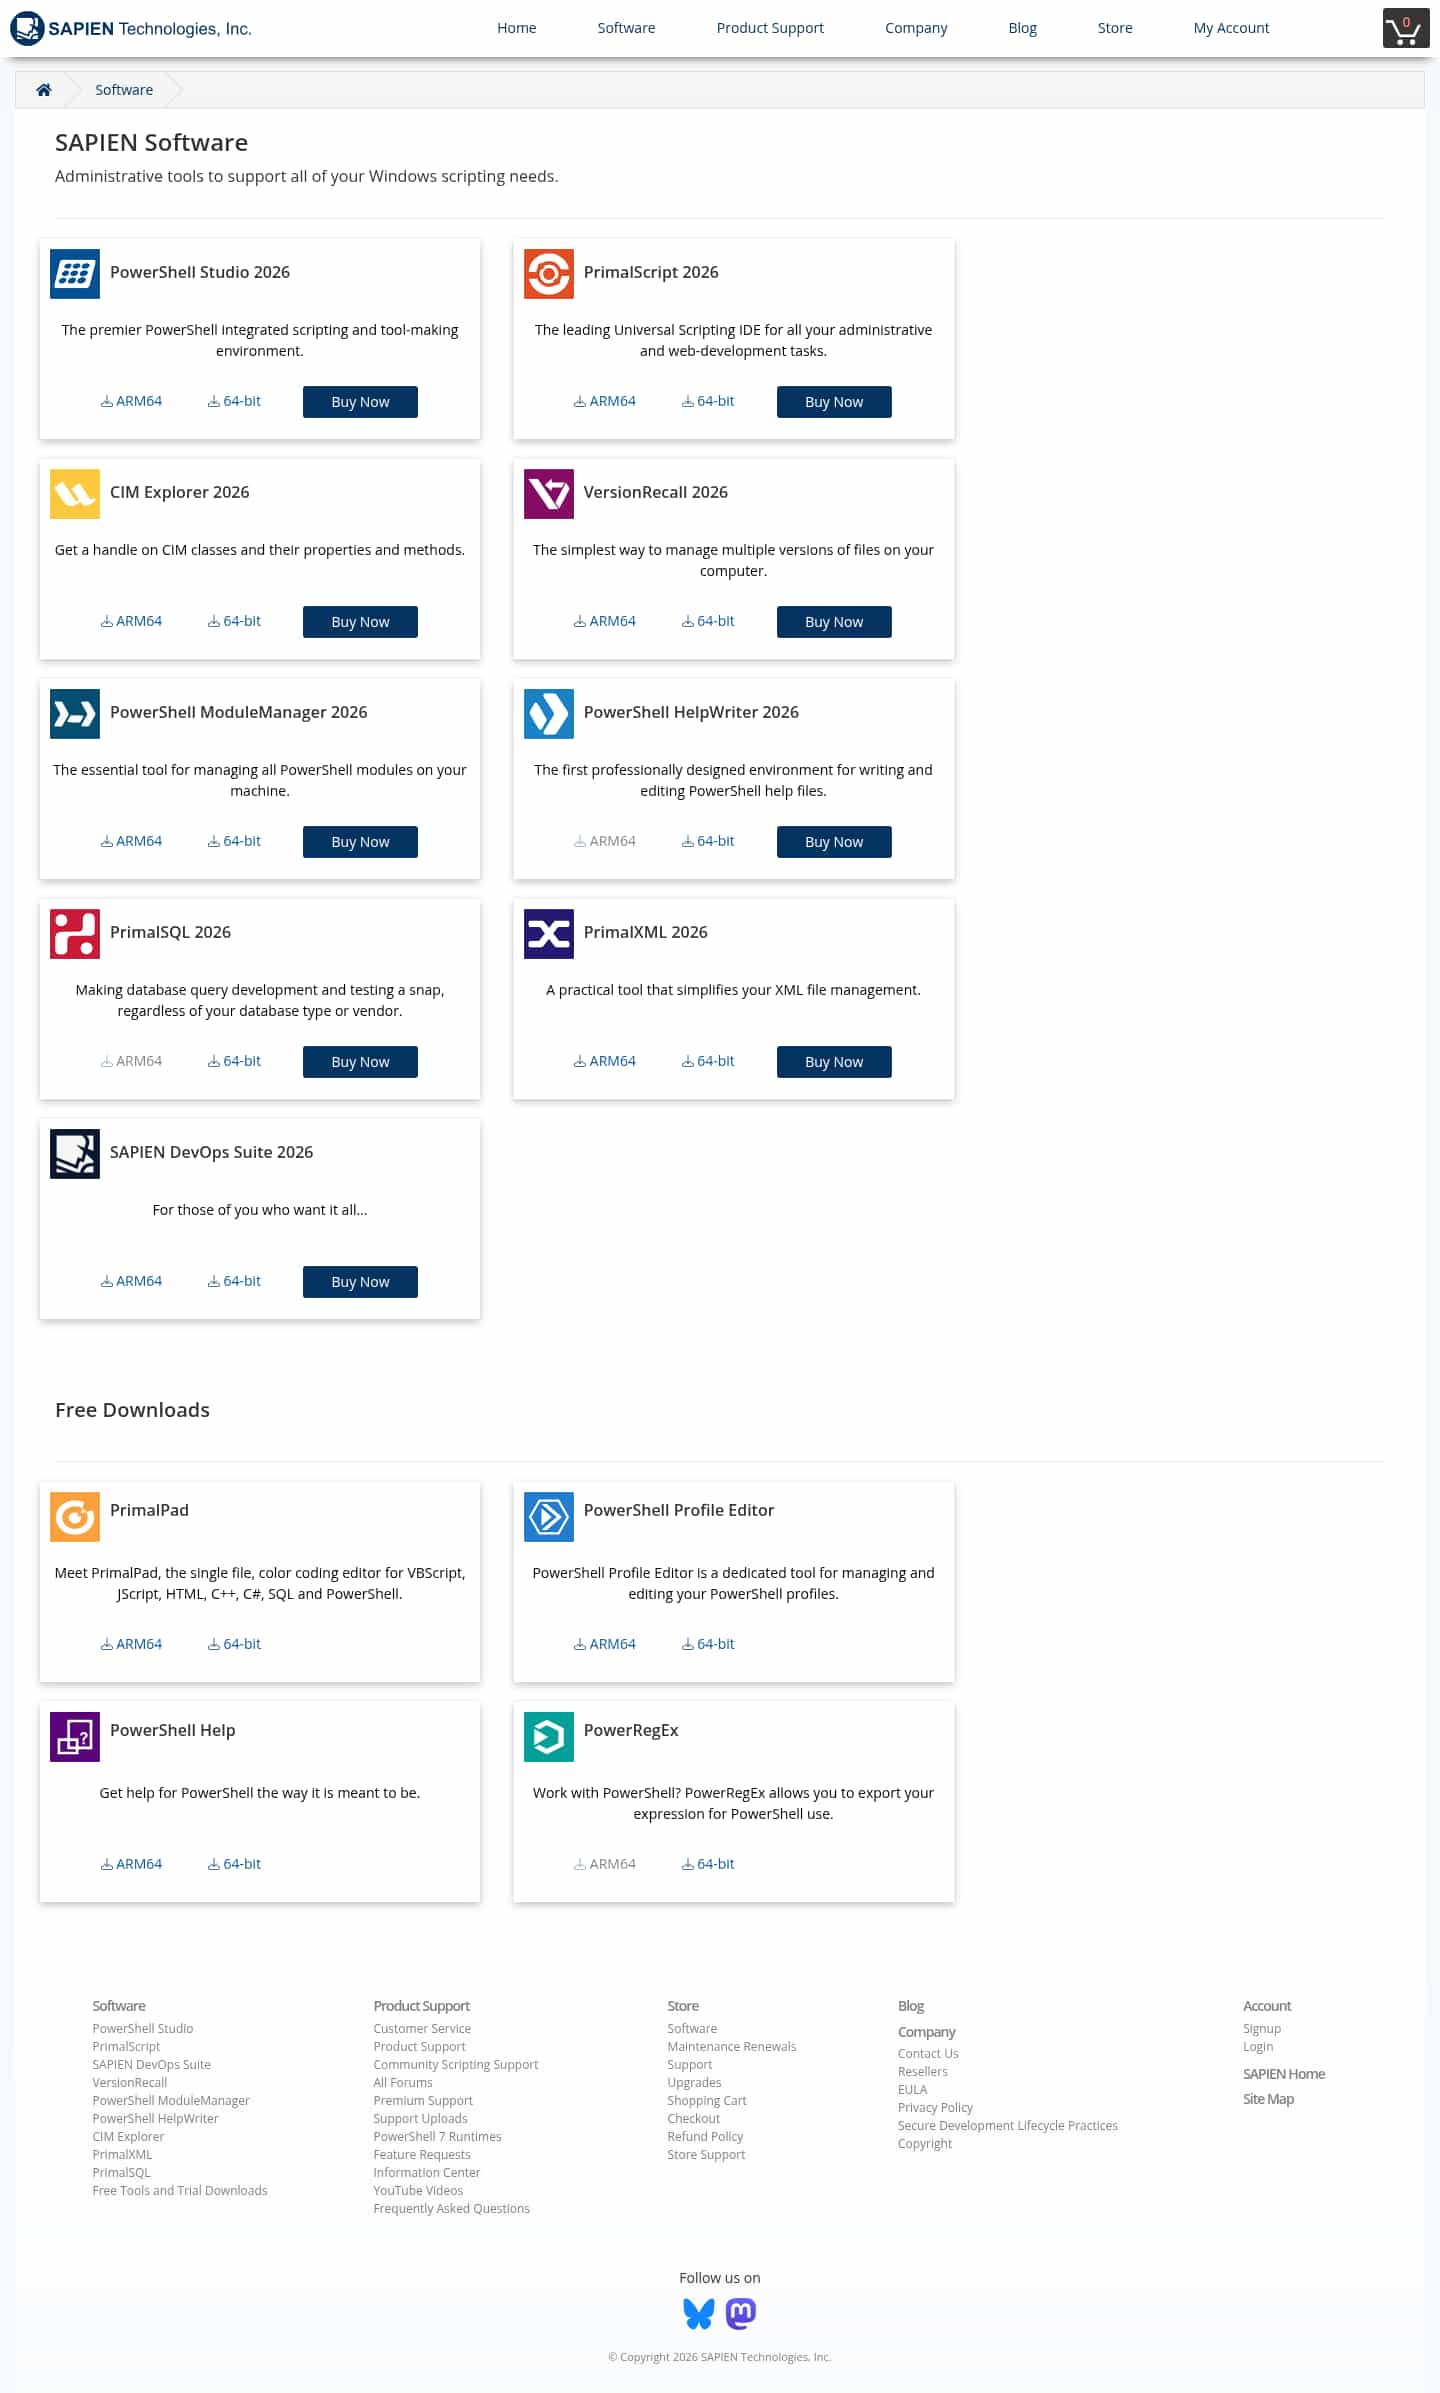Click the VersionRecall 2026 icon
Image resolution: width=1440 pixels, height=2393 pixels.
(549, 494)
